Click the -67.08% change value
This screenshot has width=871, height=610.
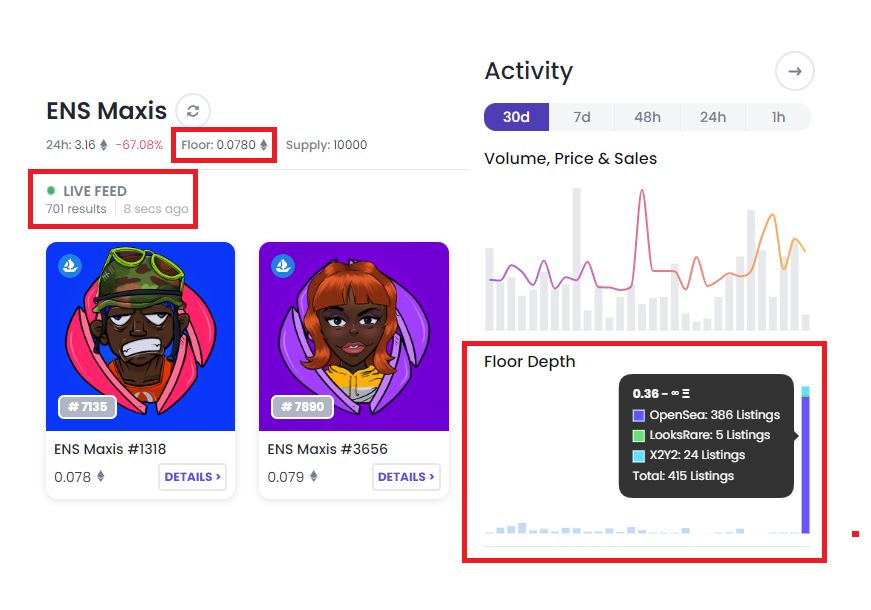click(139, 145)
